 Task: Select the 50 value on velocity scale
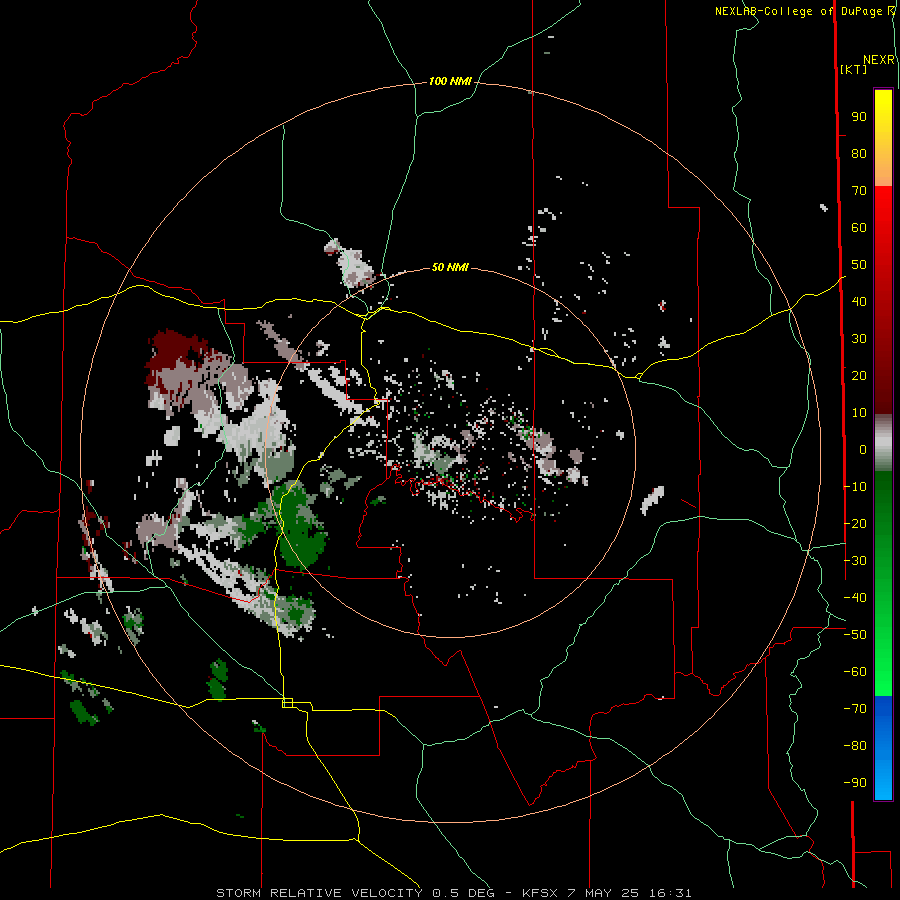(x=859, y=265)
